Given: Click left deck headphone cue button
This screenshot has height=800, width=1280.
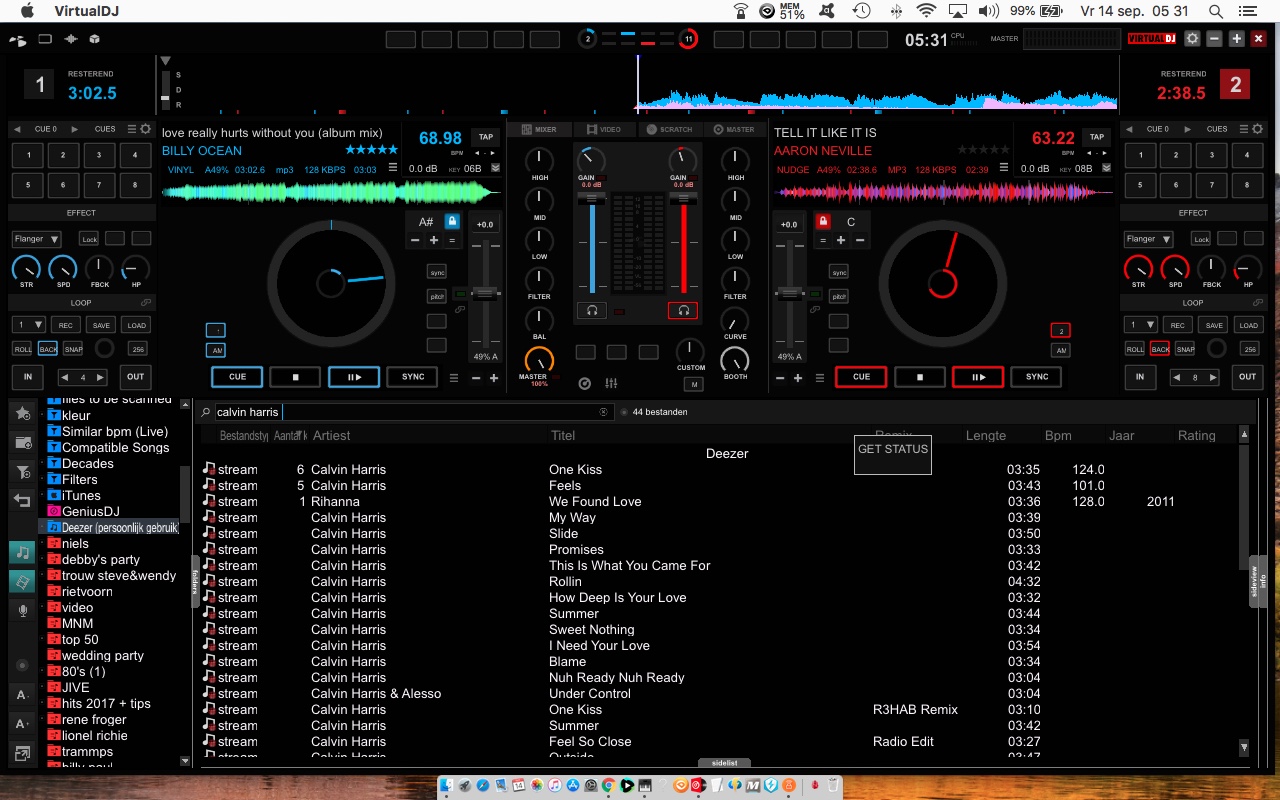Looking at the screenshot, I should point(592,311).
